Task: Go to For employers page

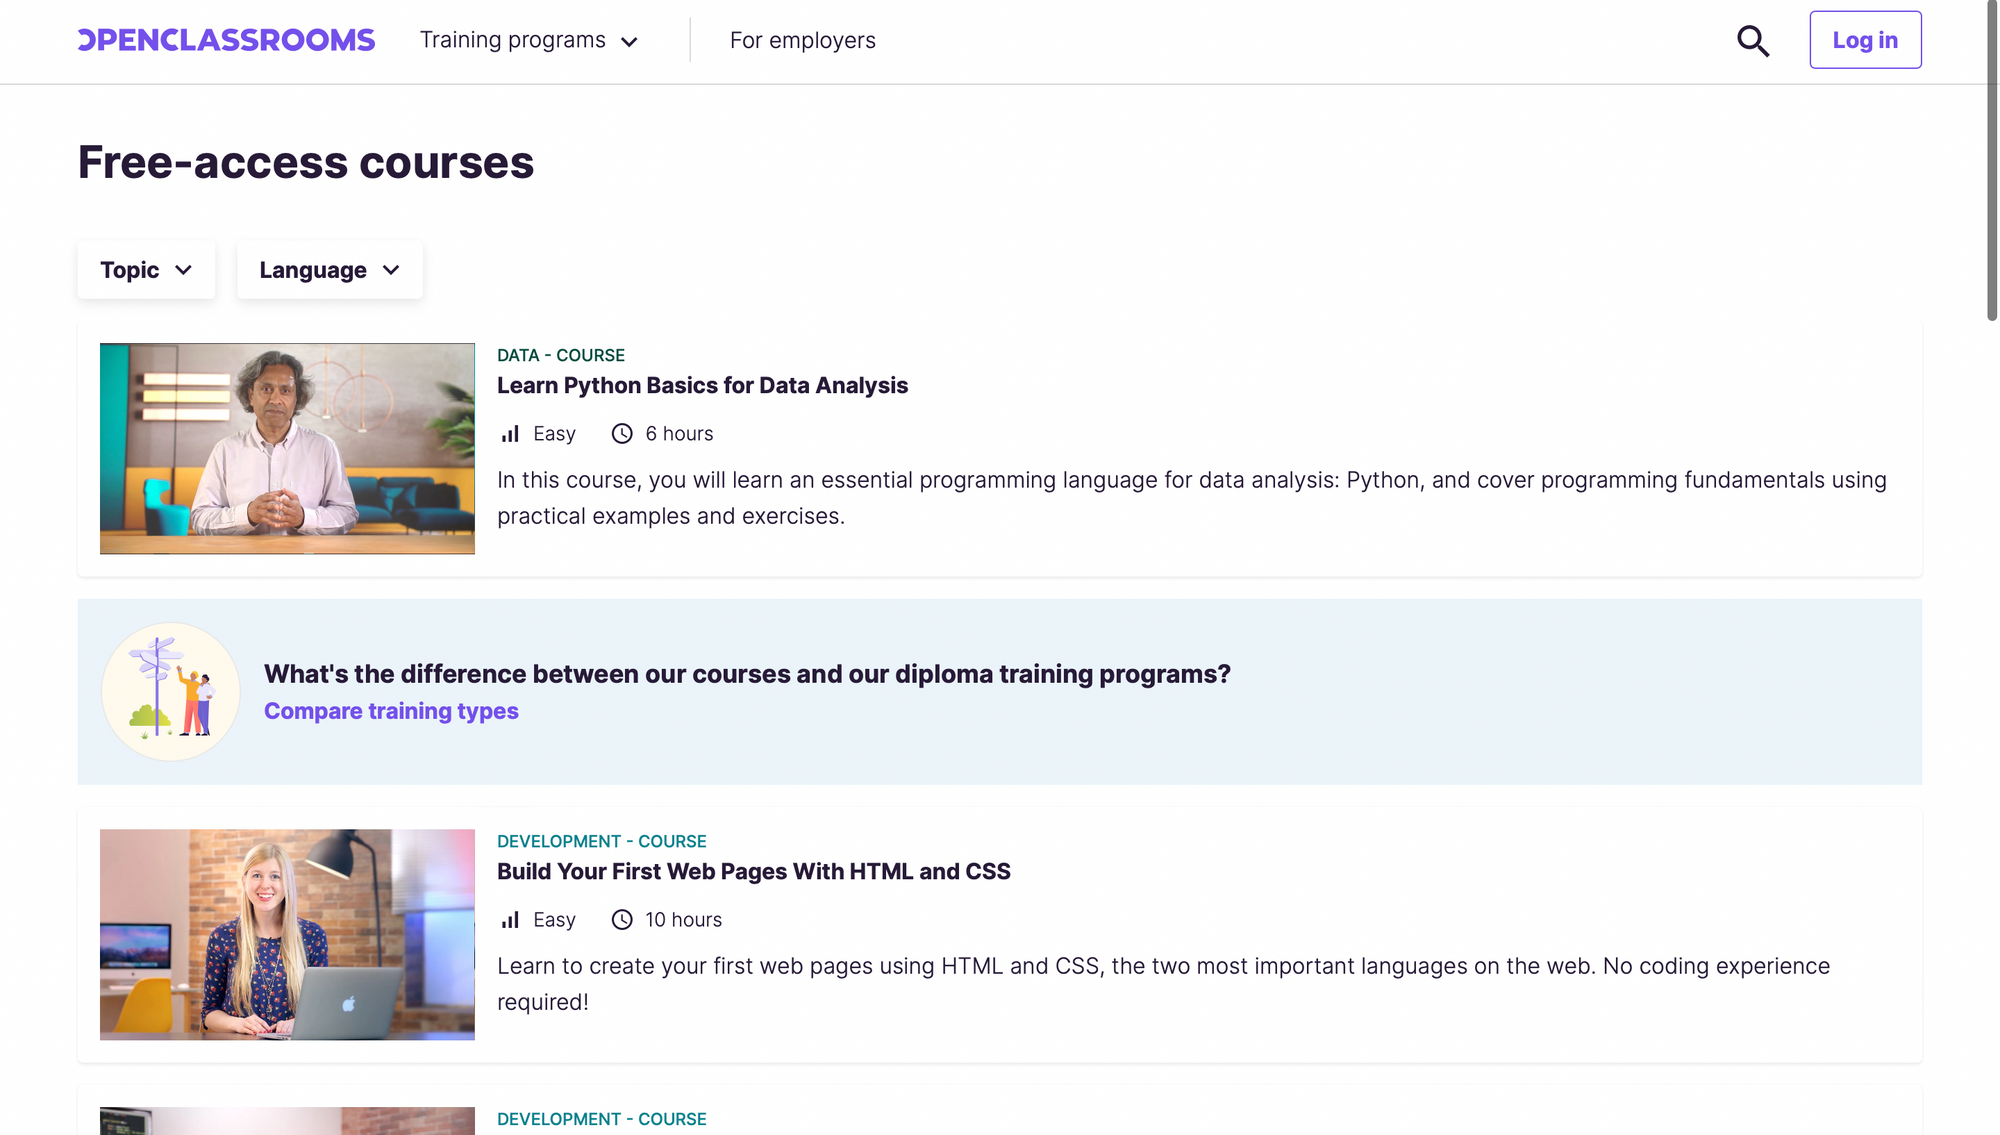Action: [x=802, y=40]
